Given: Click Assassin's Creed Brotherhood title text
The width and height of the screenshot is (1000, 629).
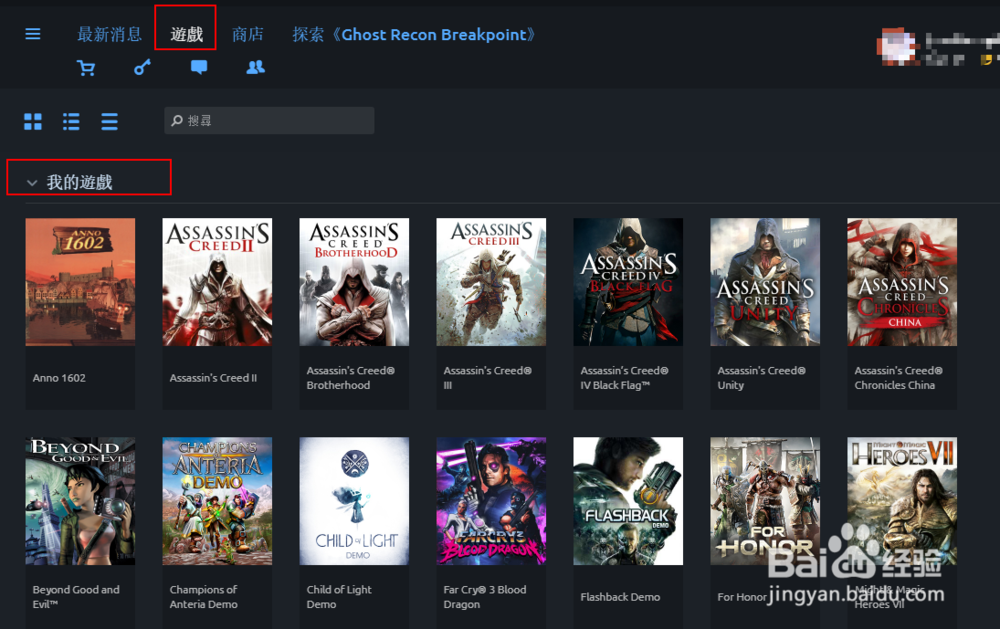Looking at the screenshot, I should tap(350, 378).
